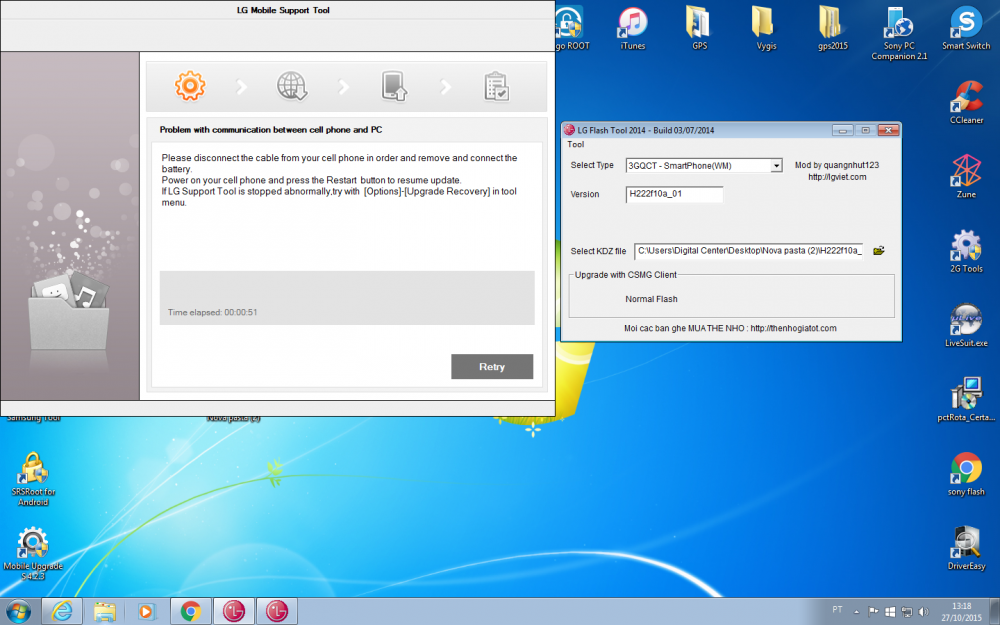Click the 'Mod by quangnhut123' text
The width and height of the screenshot is (1000, 625).
[837, 165]
